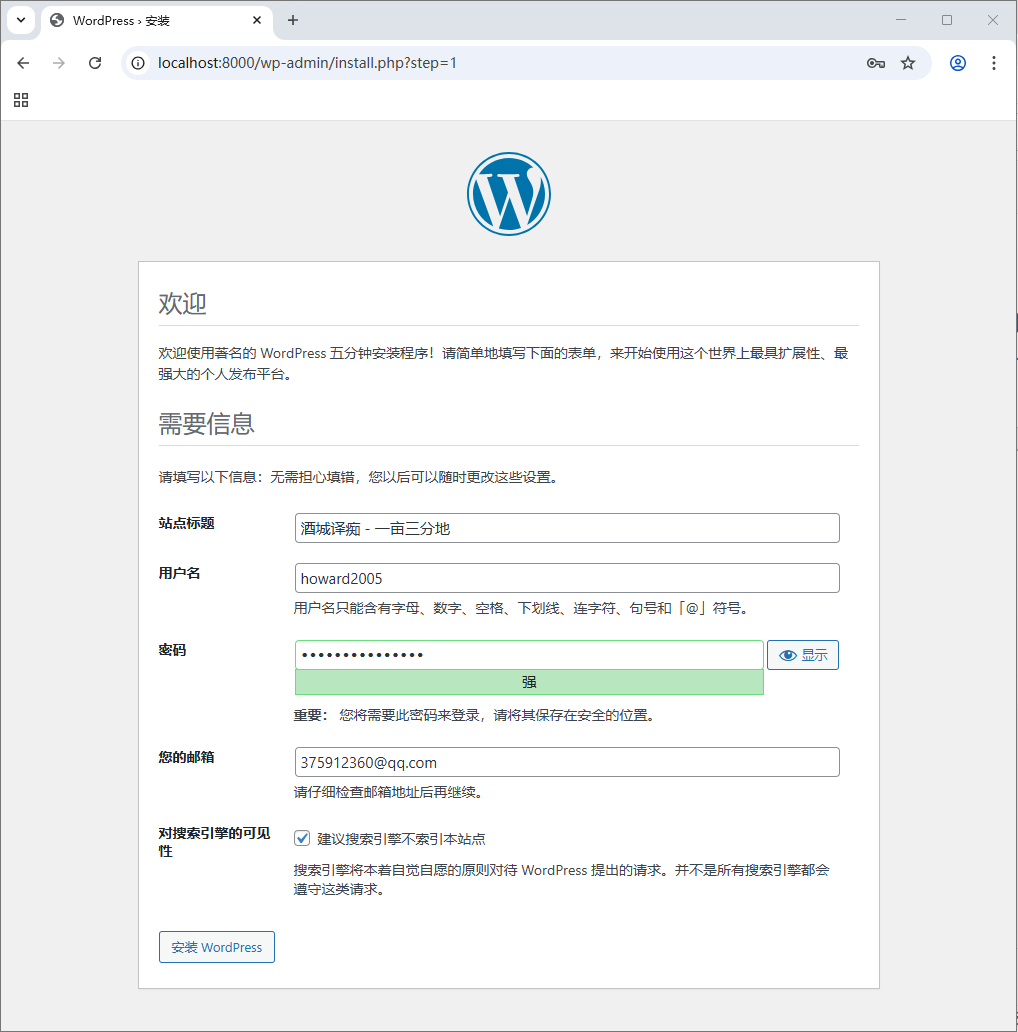View site information icon in address bar

(138, 63)
